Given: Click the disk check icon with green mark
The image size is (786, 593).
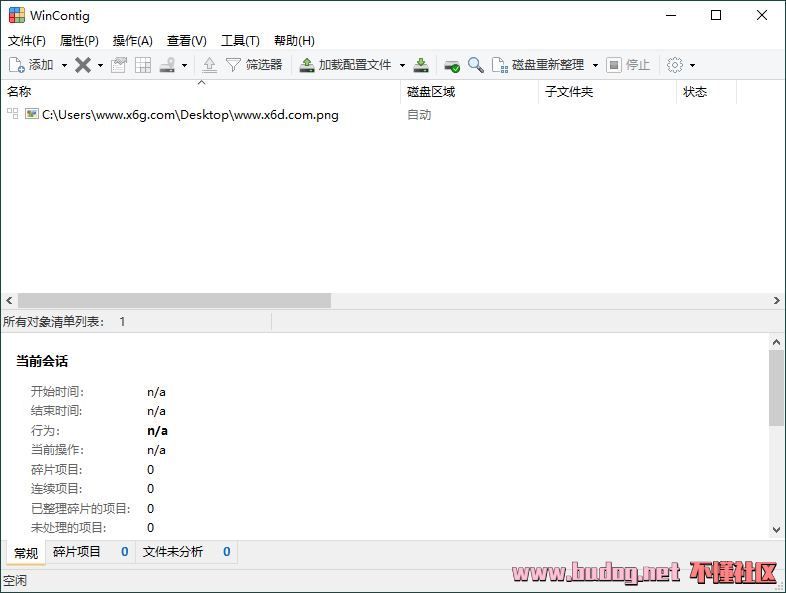Looking at the screenshot, I should tap(452, 65).
